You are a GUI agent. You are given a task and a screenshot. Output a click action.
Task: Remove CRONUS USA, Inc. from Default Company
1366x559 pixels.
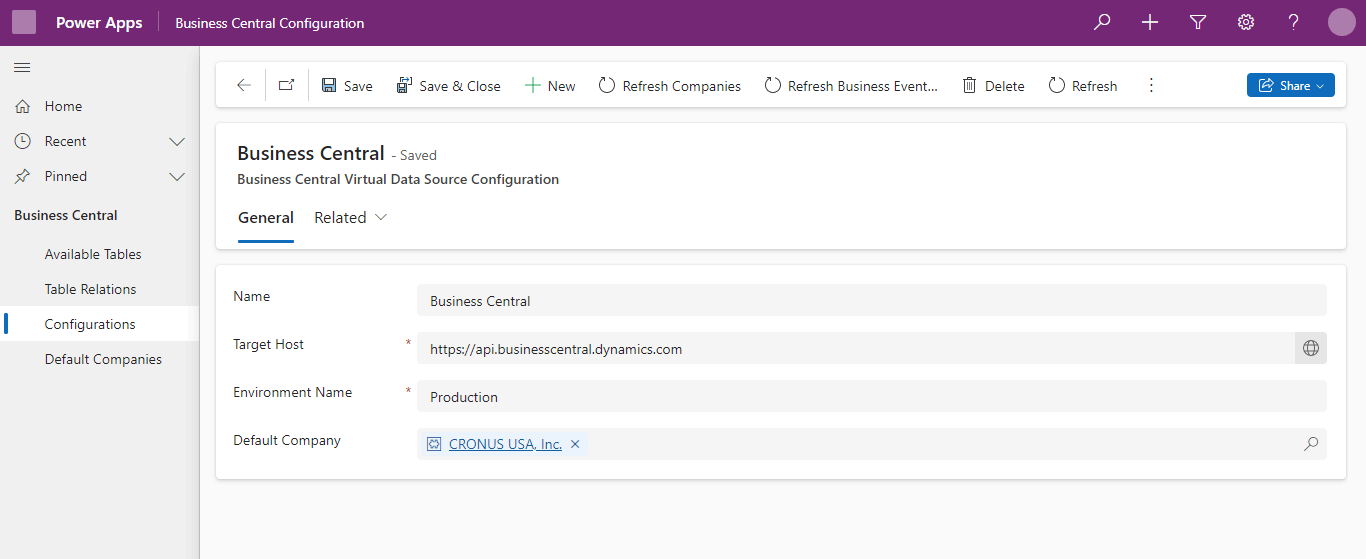point(575,444)
